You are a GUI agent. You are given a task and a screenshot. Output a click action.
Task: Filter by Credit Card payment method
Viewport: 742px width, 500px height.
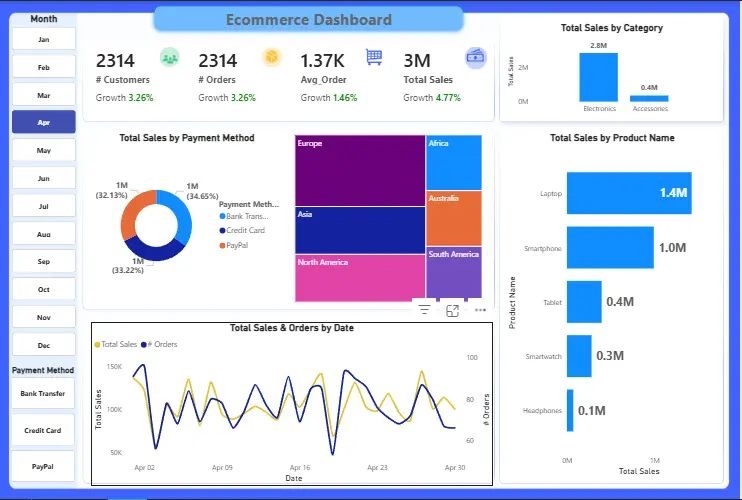(x=43, y=430)
